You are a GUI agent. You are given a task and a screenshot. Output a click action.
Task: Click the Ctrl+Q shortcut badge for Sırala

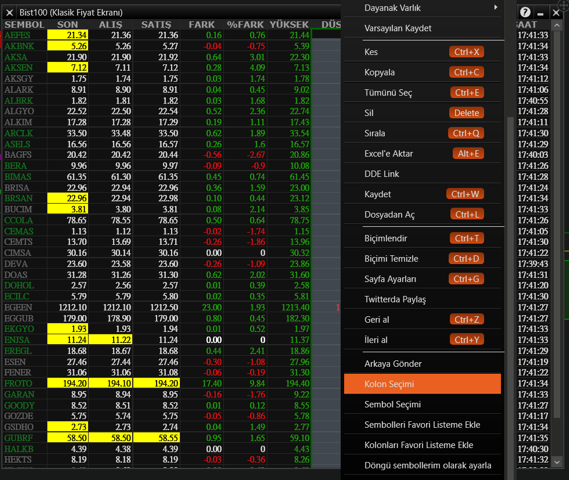(466, 133)
